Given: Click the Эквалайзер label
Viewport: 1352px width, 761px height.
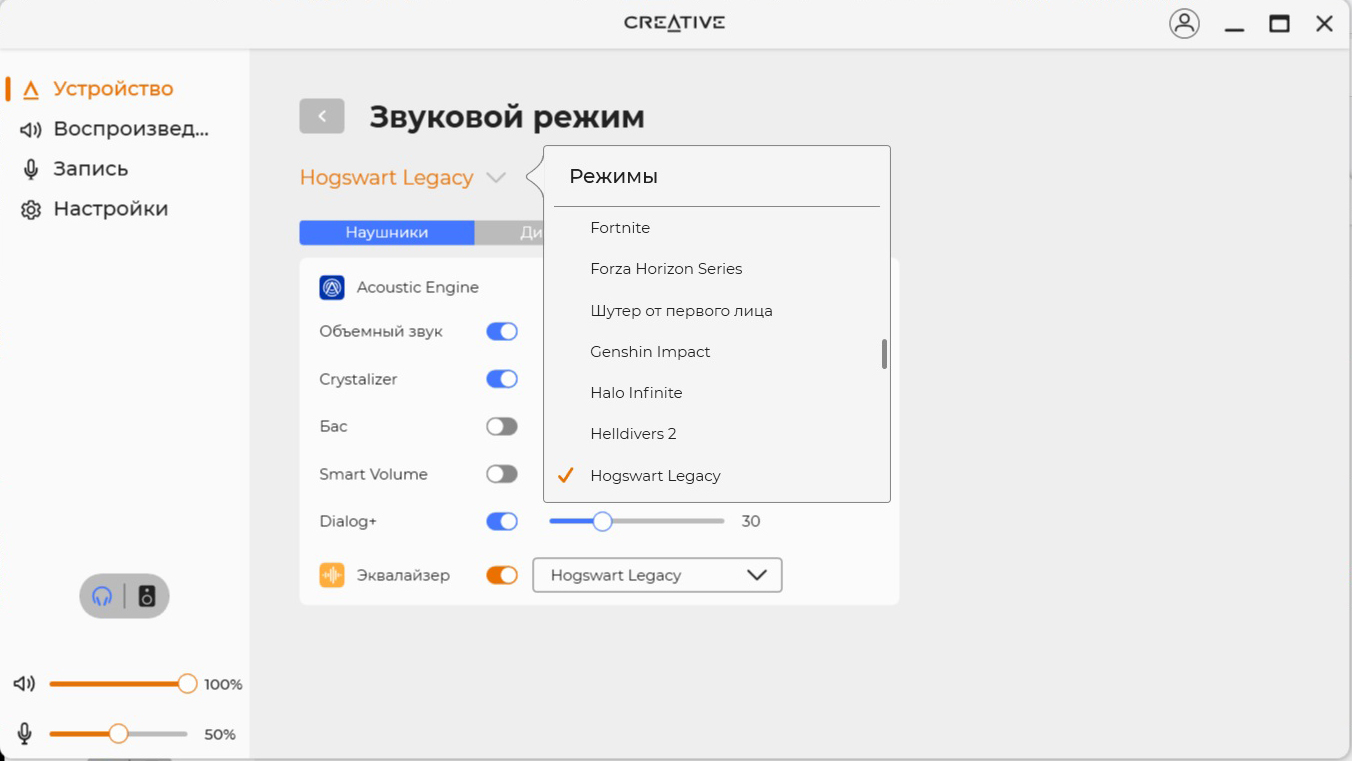Looking at the screenshot, I should click(x=403, y=576).
